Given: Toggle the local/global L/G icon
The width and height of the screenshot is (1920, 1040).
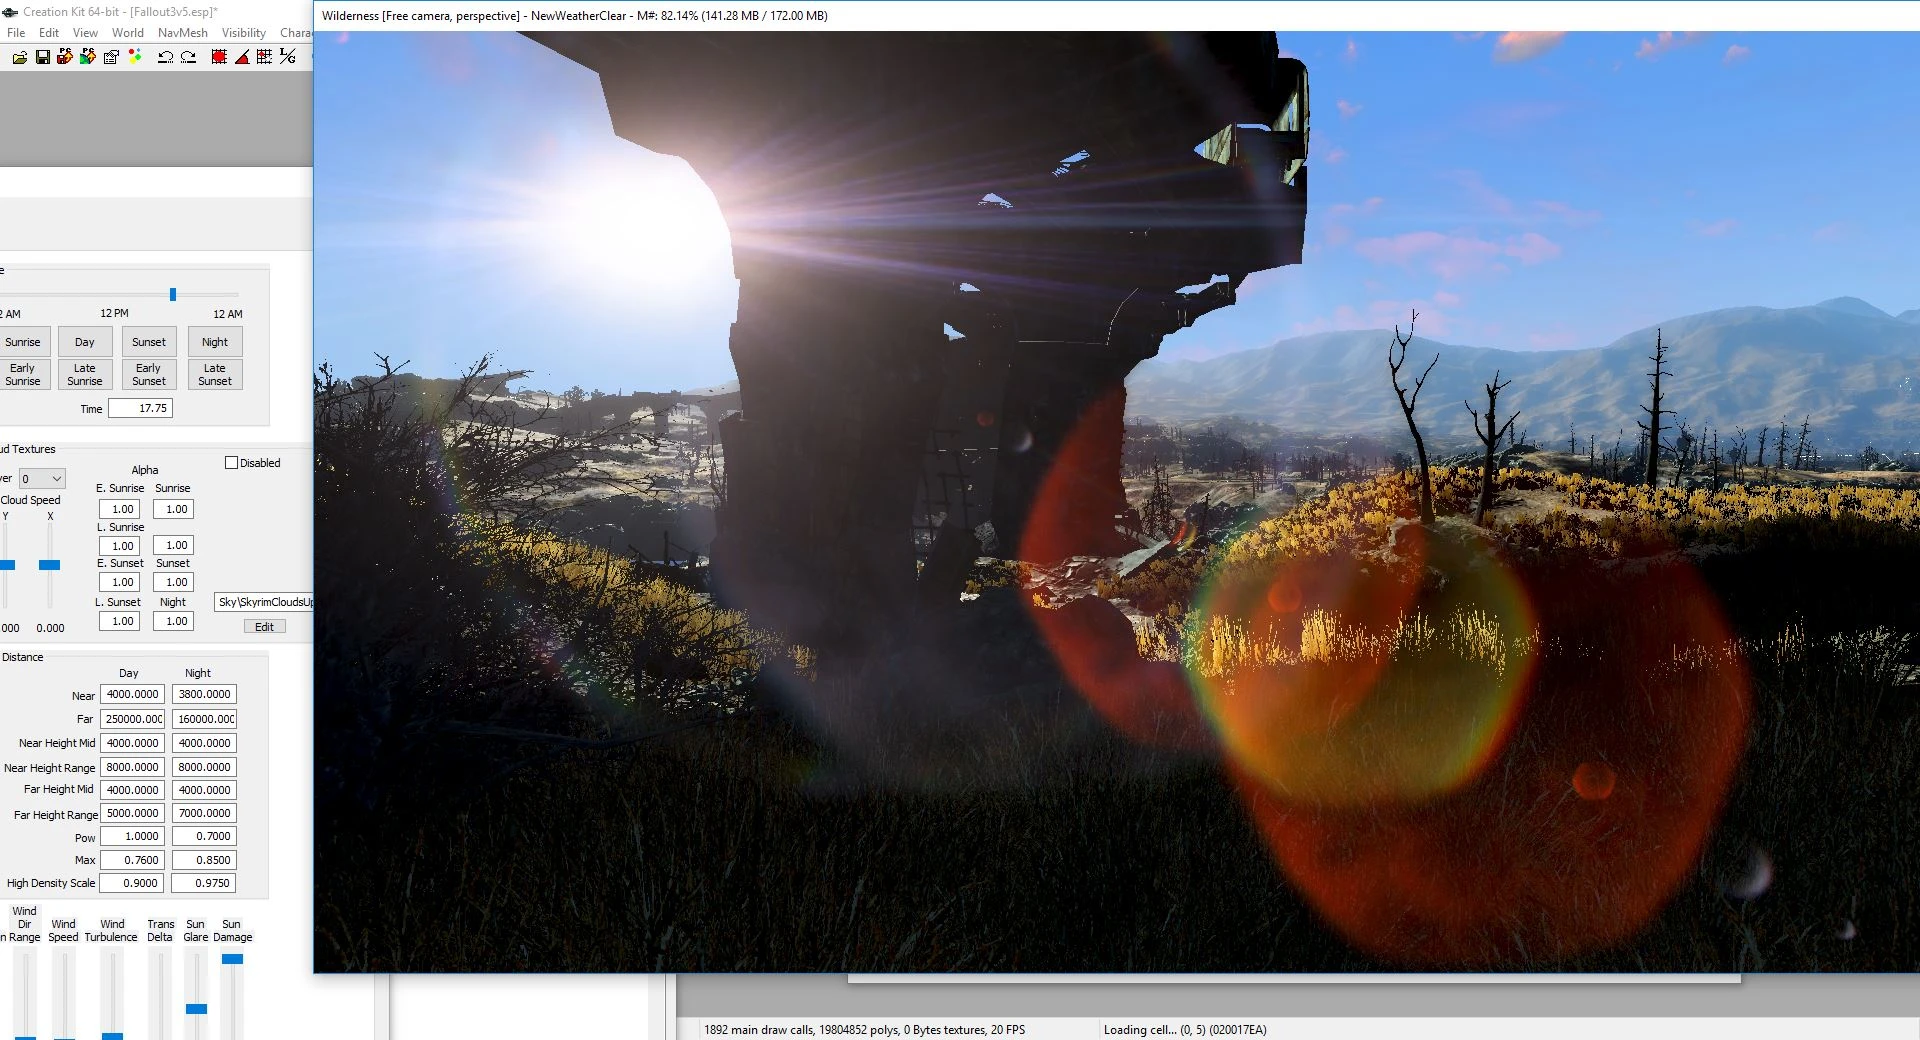Looking at the screenshot, I should pos(288,57).
